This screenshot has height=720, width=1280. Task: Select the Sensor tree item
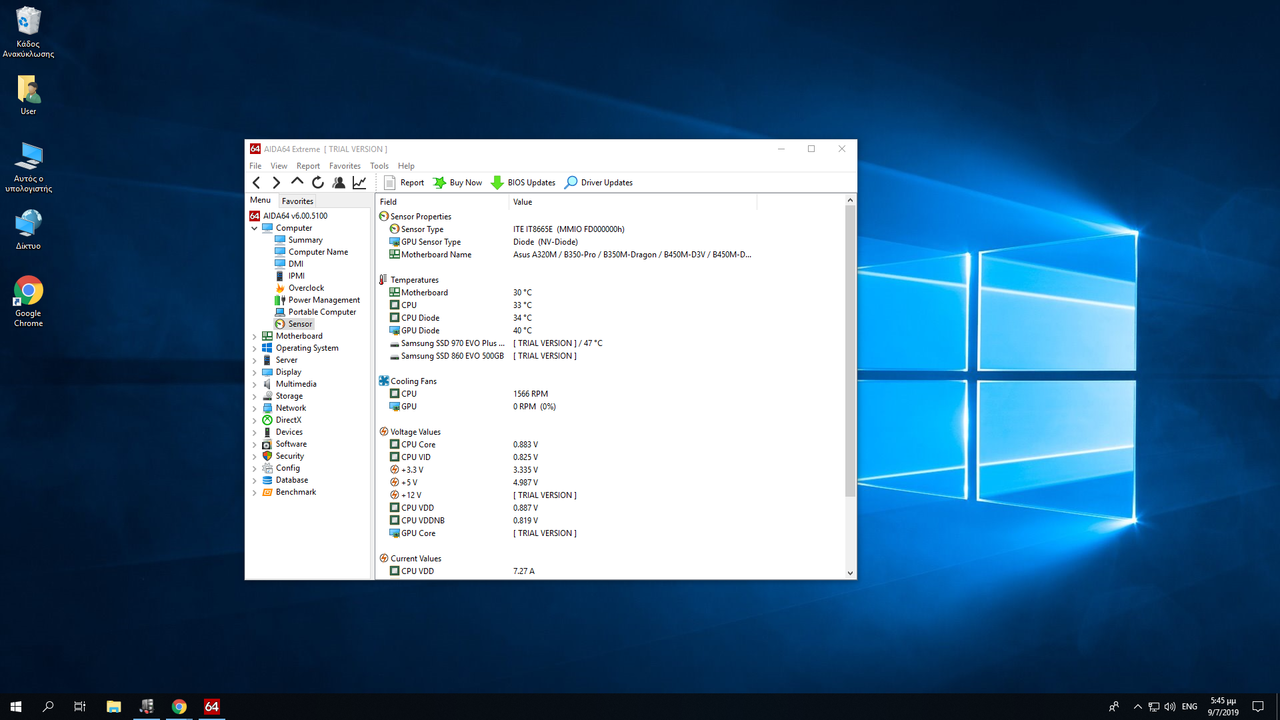pyautogui.click(x=300, y=324)
